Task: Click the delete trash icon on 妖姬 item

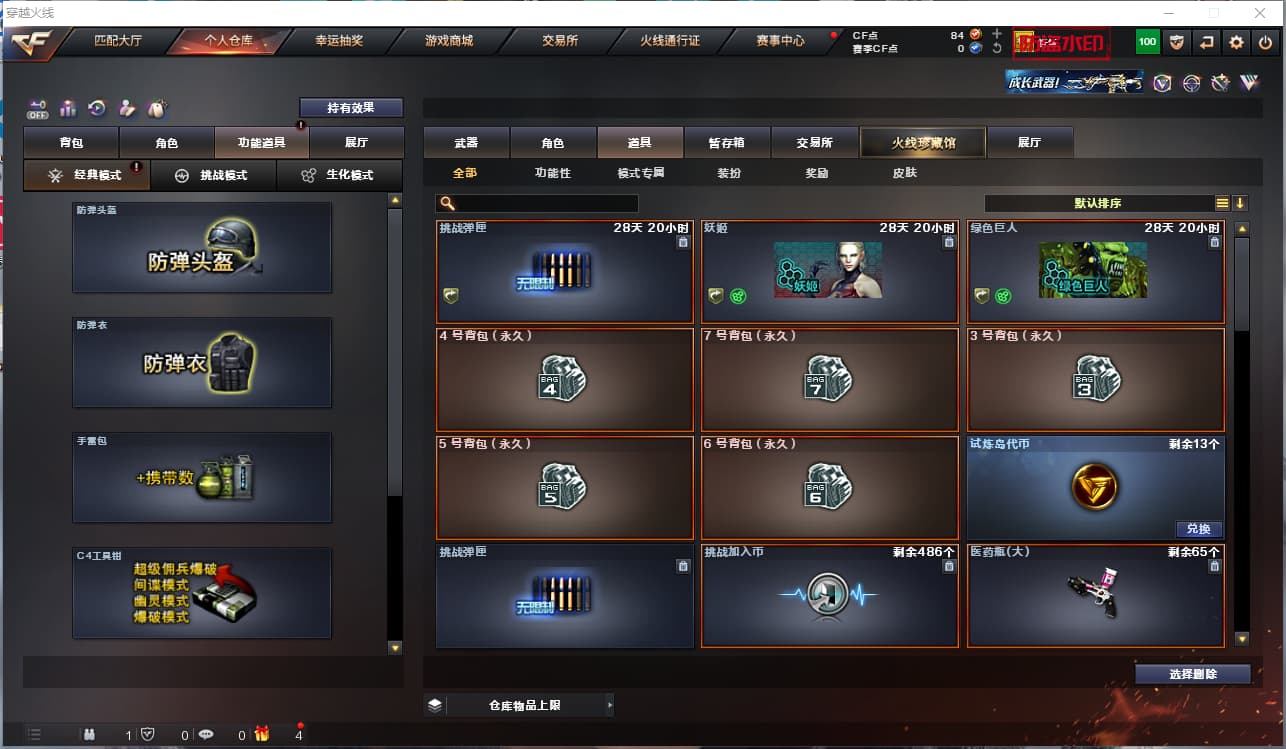Action: 948,242
